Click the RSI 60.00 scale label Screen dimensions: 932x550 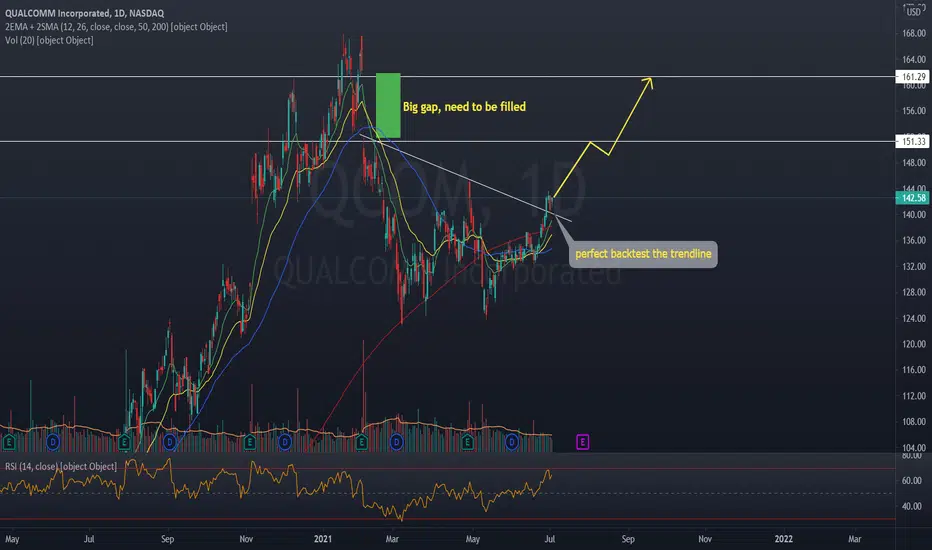[x=914, y=480]
